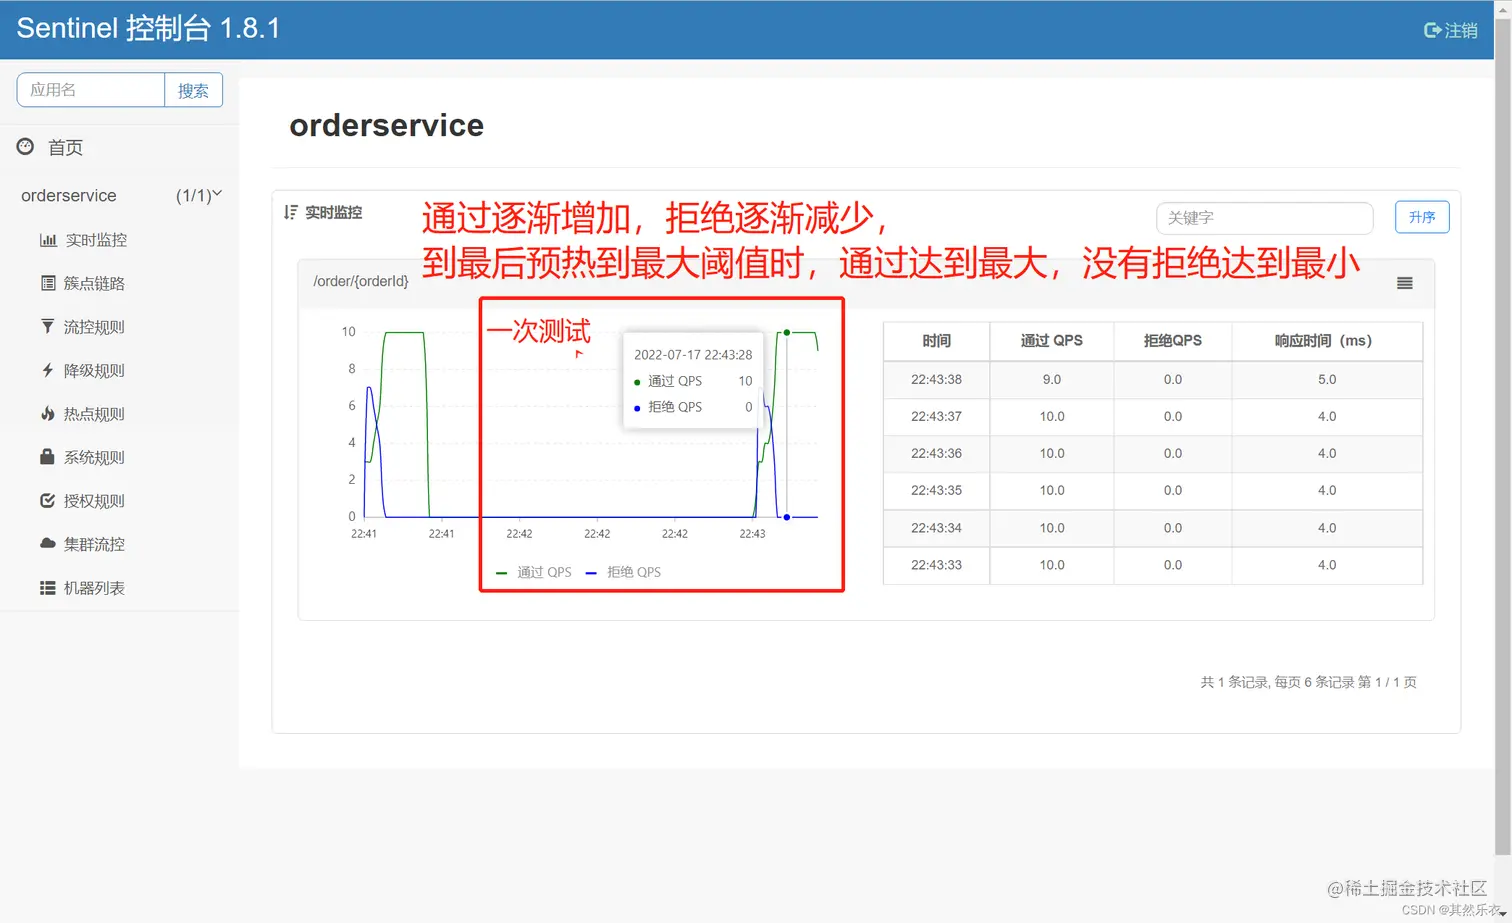Open 机器列表 menu item
The height and width of the screenshot is (923, 1512).
point(94,588)
